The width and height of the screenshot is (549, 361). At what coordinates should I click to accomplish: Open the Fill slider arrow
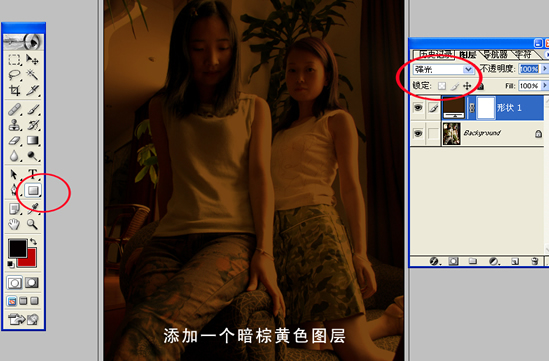coord(544,85)
